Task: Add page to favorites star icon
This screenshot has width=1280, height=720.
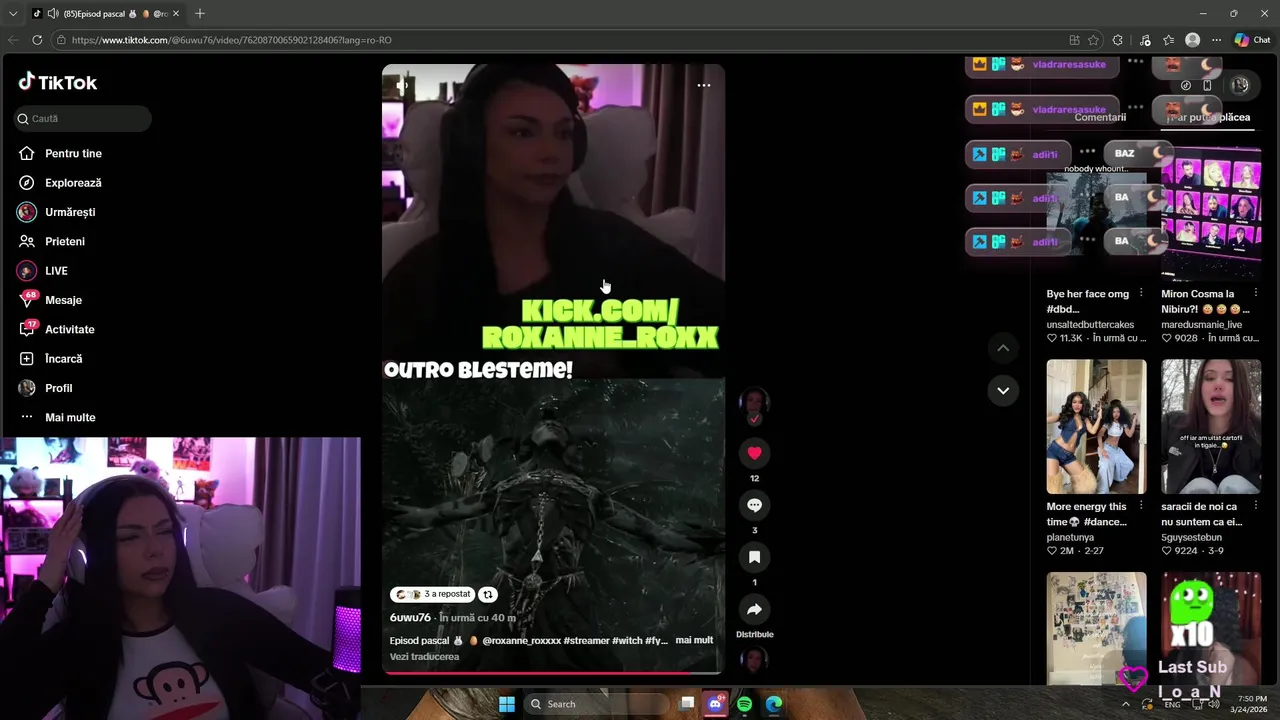Action: [1094, 40]
